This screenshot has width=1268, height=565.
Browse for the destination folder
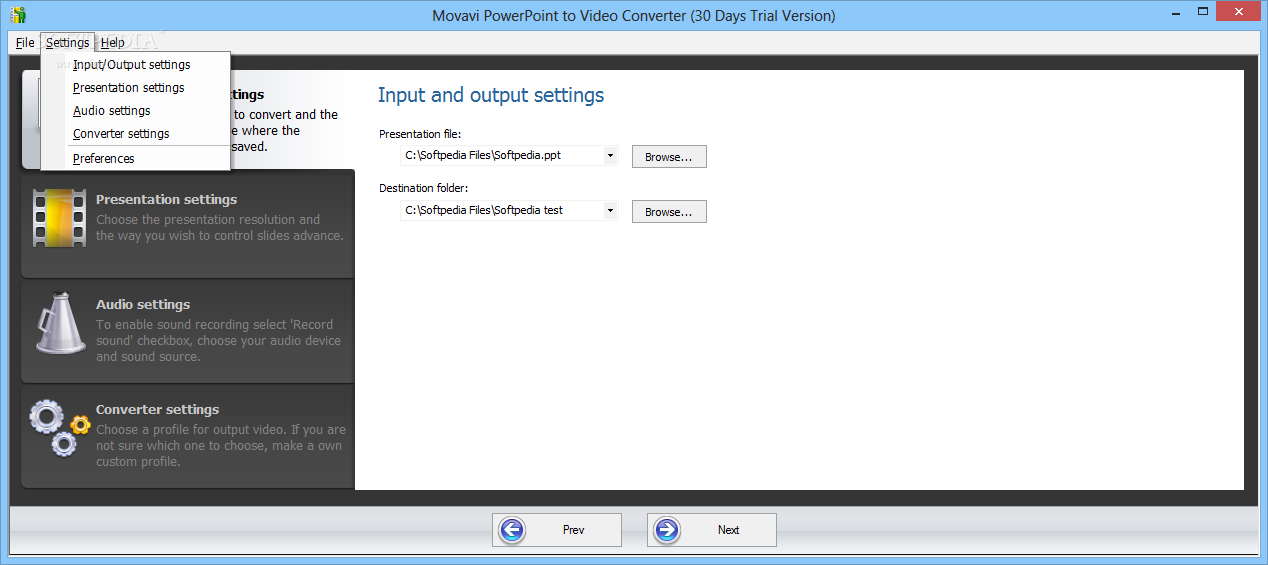coord(669,212)
